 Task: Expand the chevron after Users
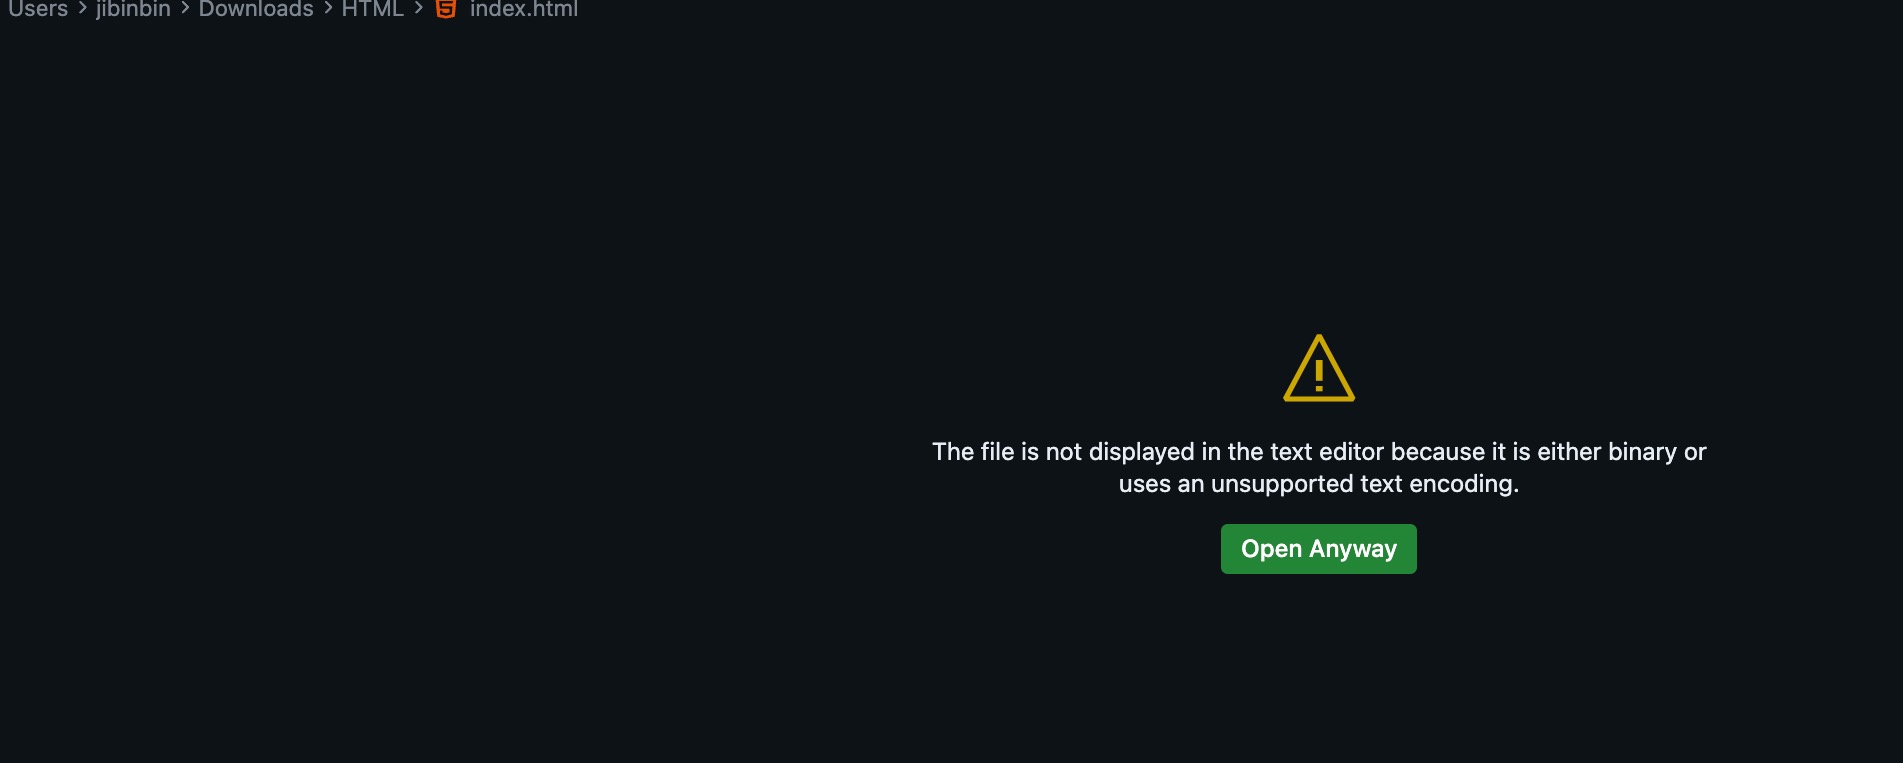pos(83,8)
